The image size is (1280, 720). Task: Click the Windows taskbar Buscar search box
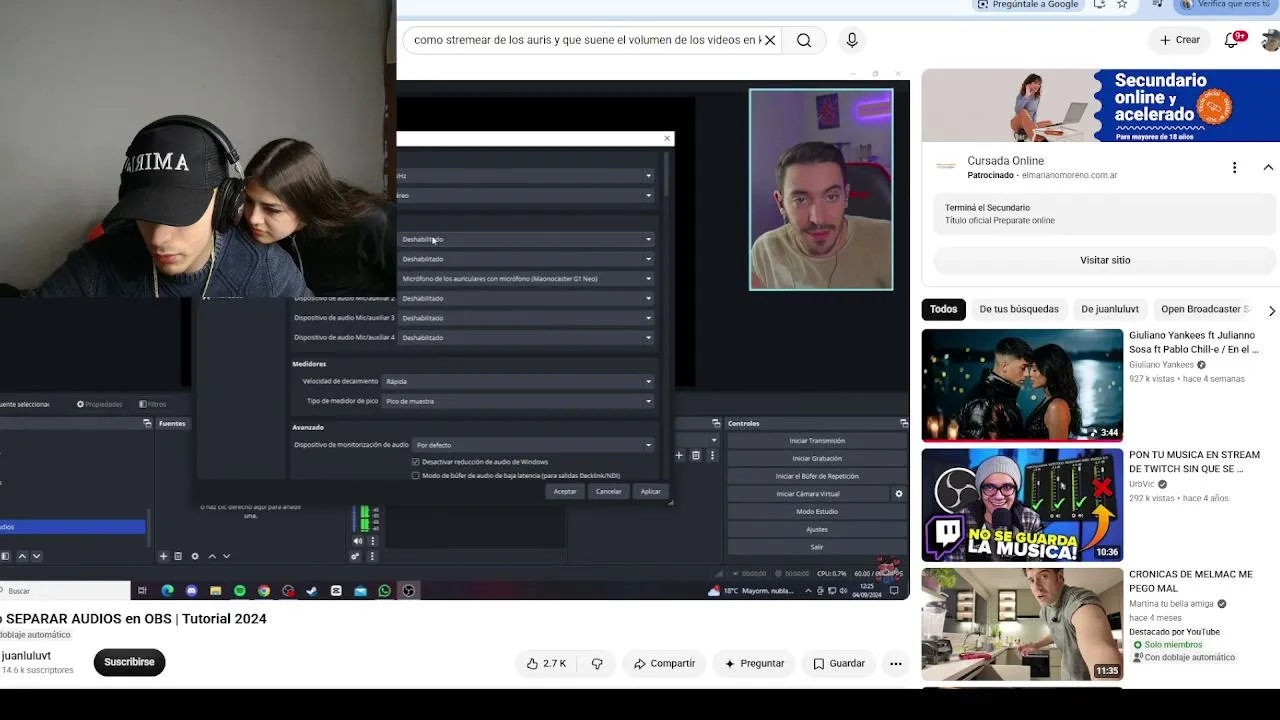click(65, 591)
